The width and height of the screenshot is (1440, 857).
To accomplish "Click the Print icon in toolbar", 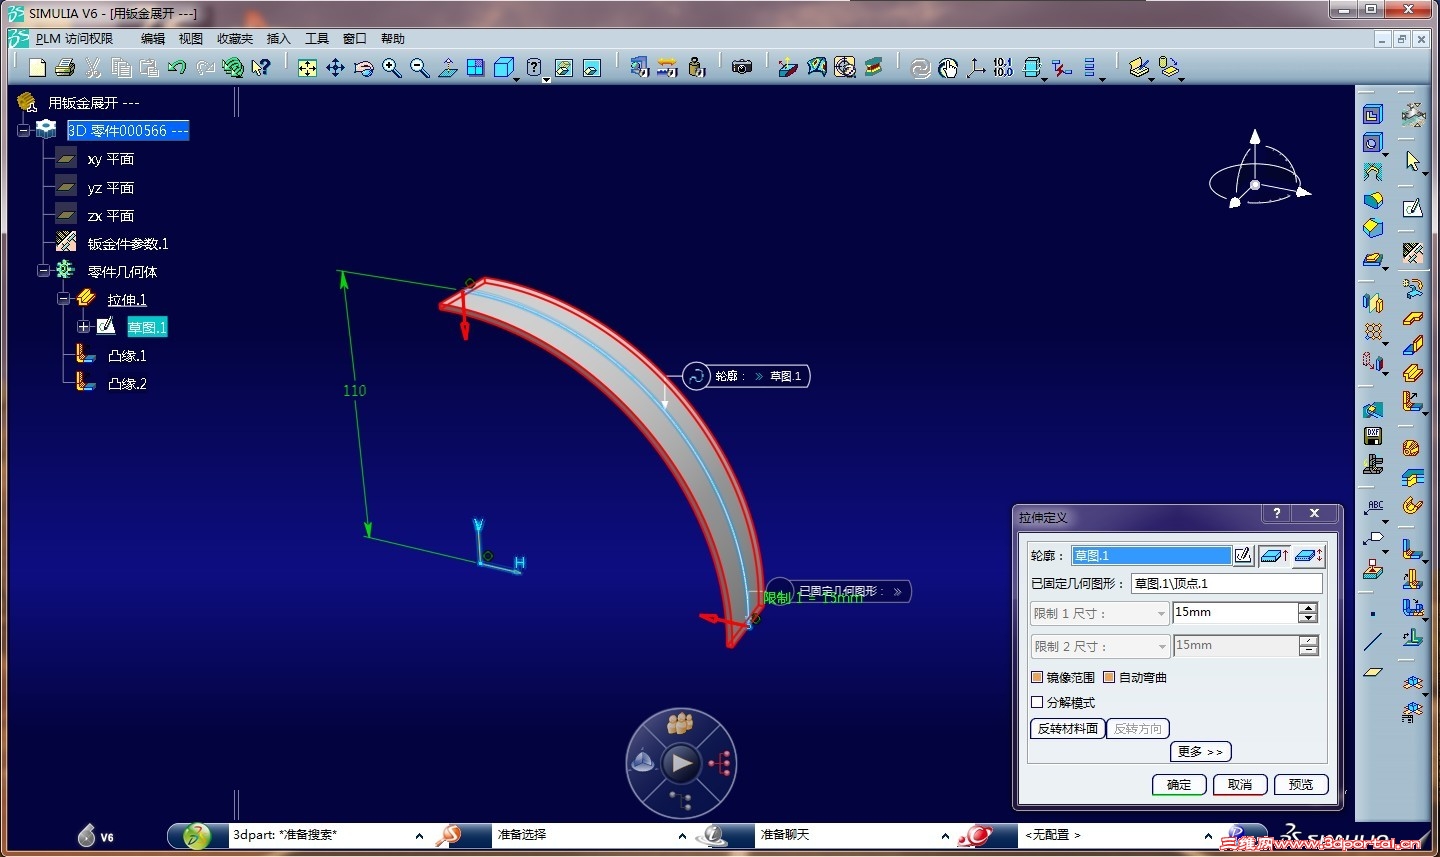I will pyautogui.click(x=65, y=67).
